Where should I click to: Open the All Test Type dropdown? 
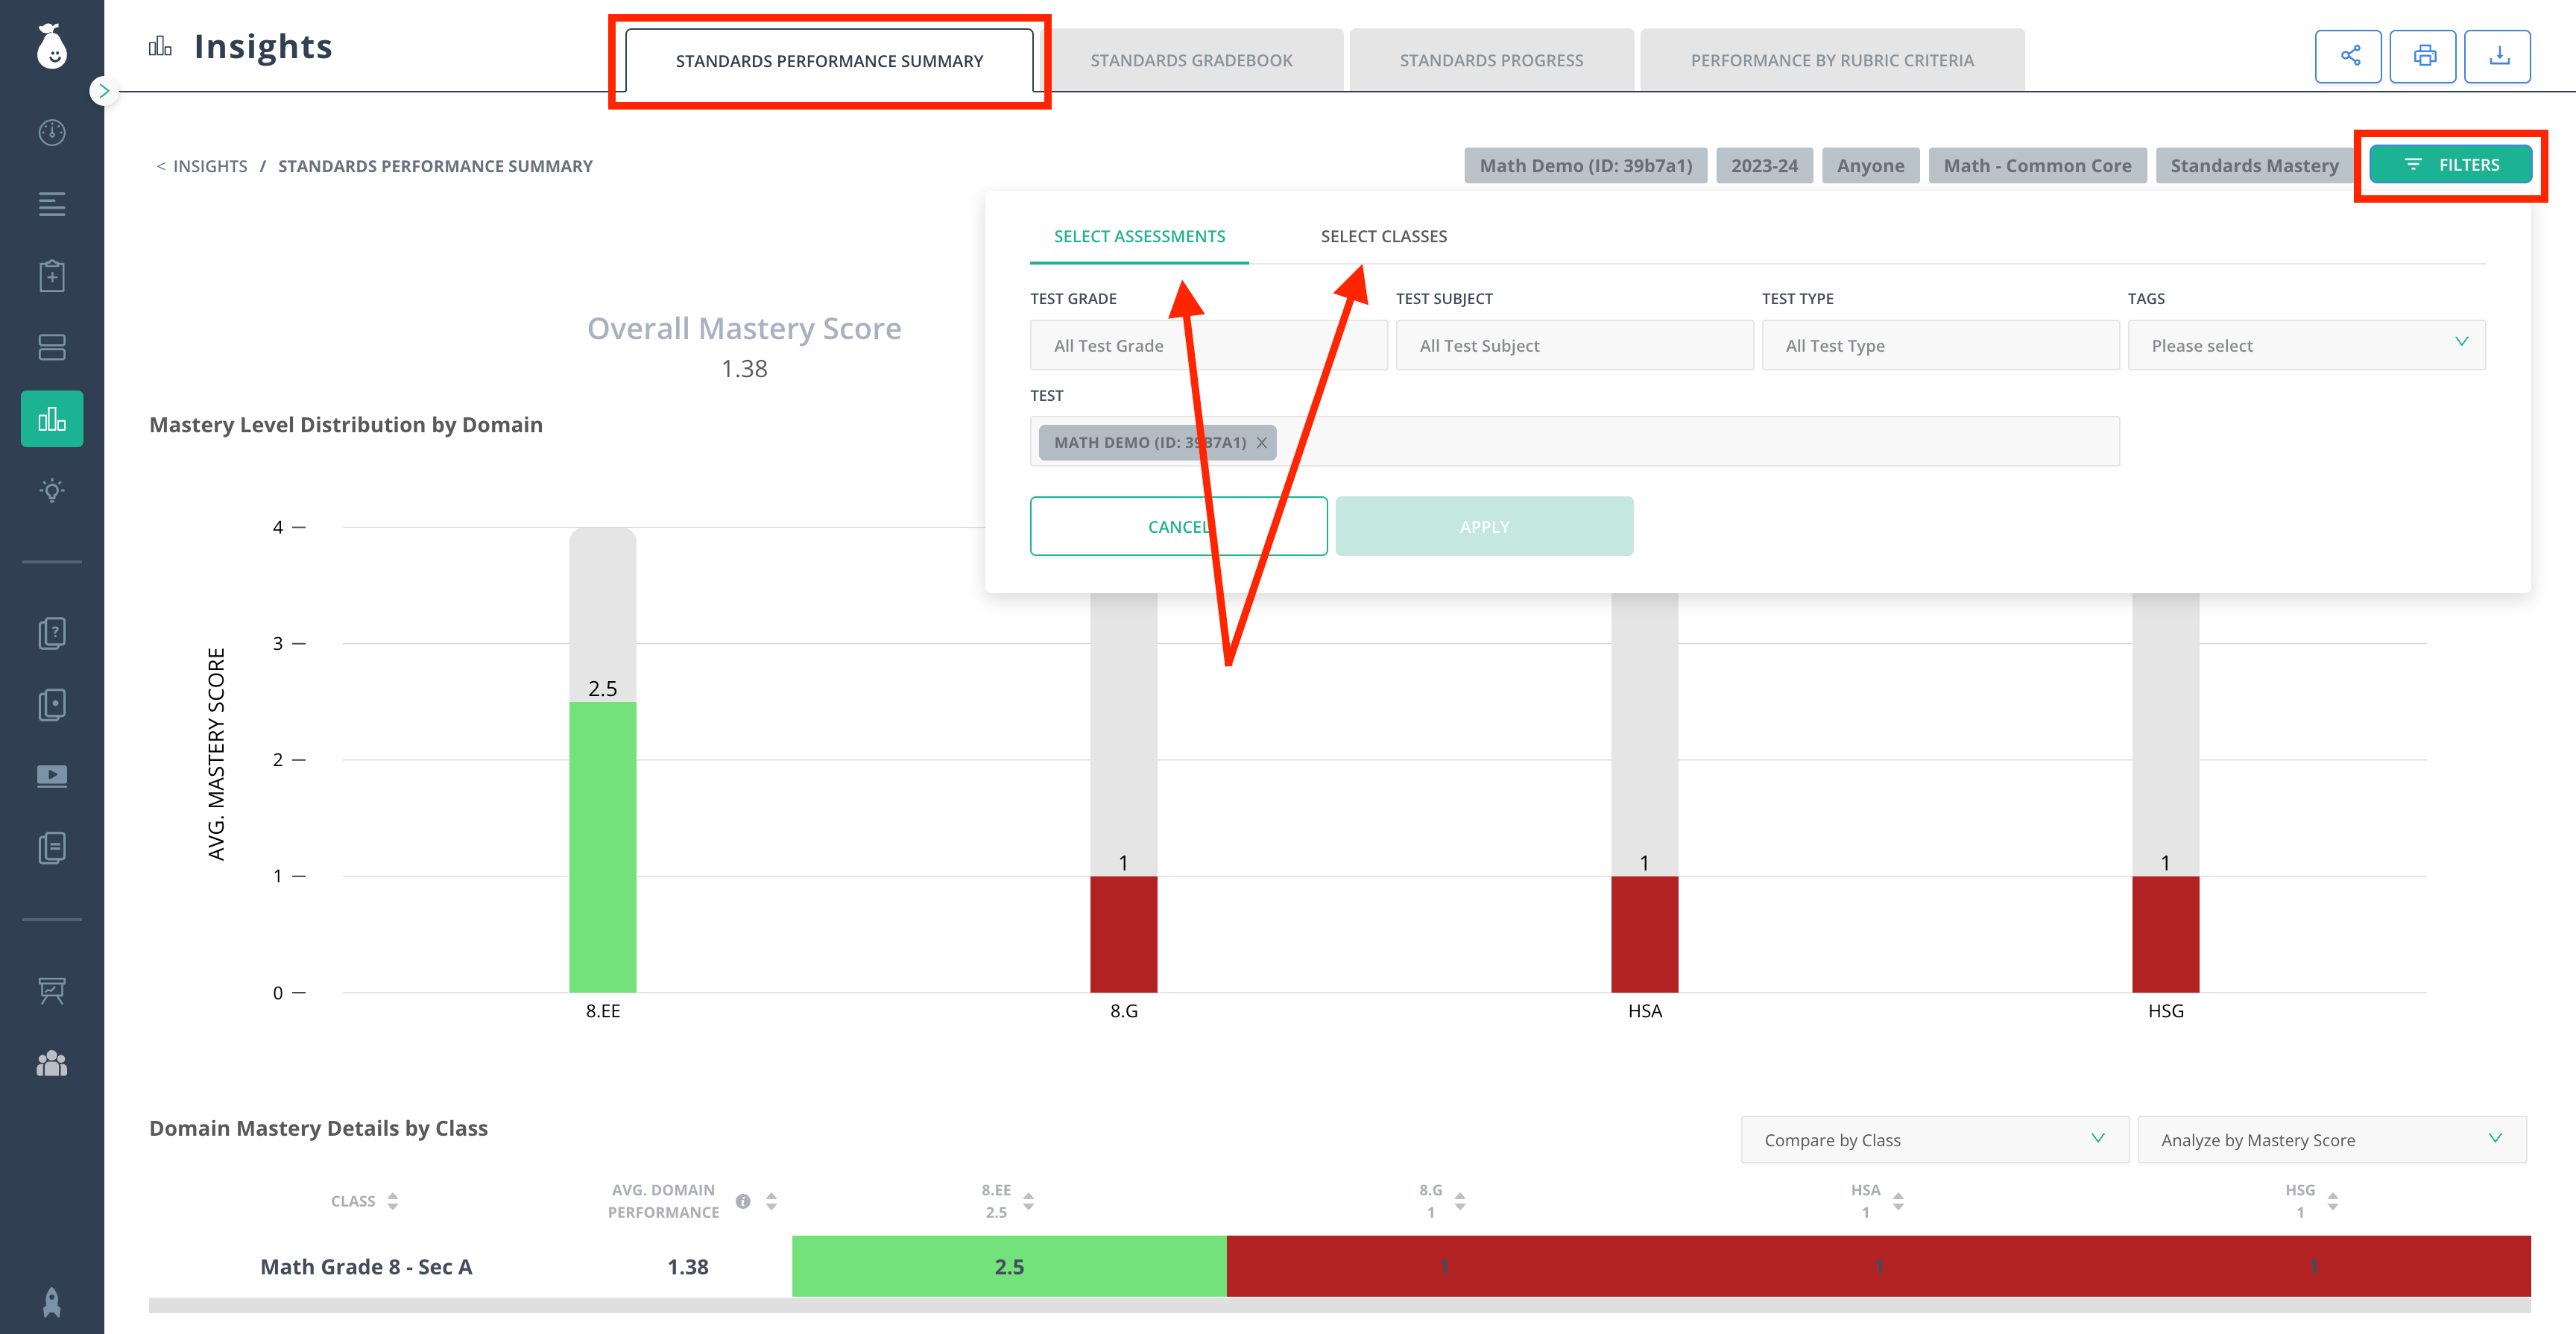click(1940, 346)
